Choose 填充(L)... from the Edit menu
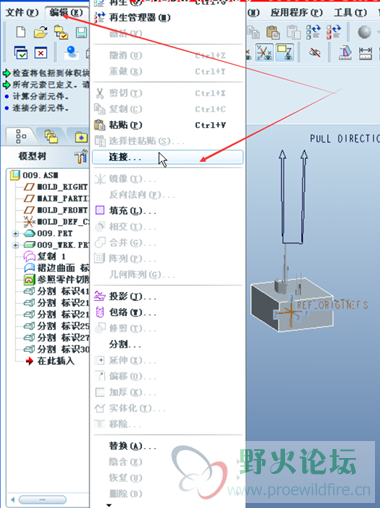The height and width of the screenshot is (508, 380). [168, 210]
